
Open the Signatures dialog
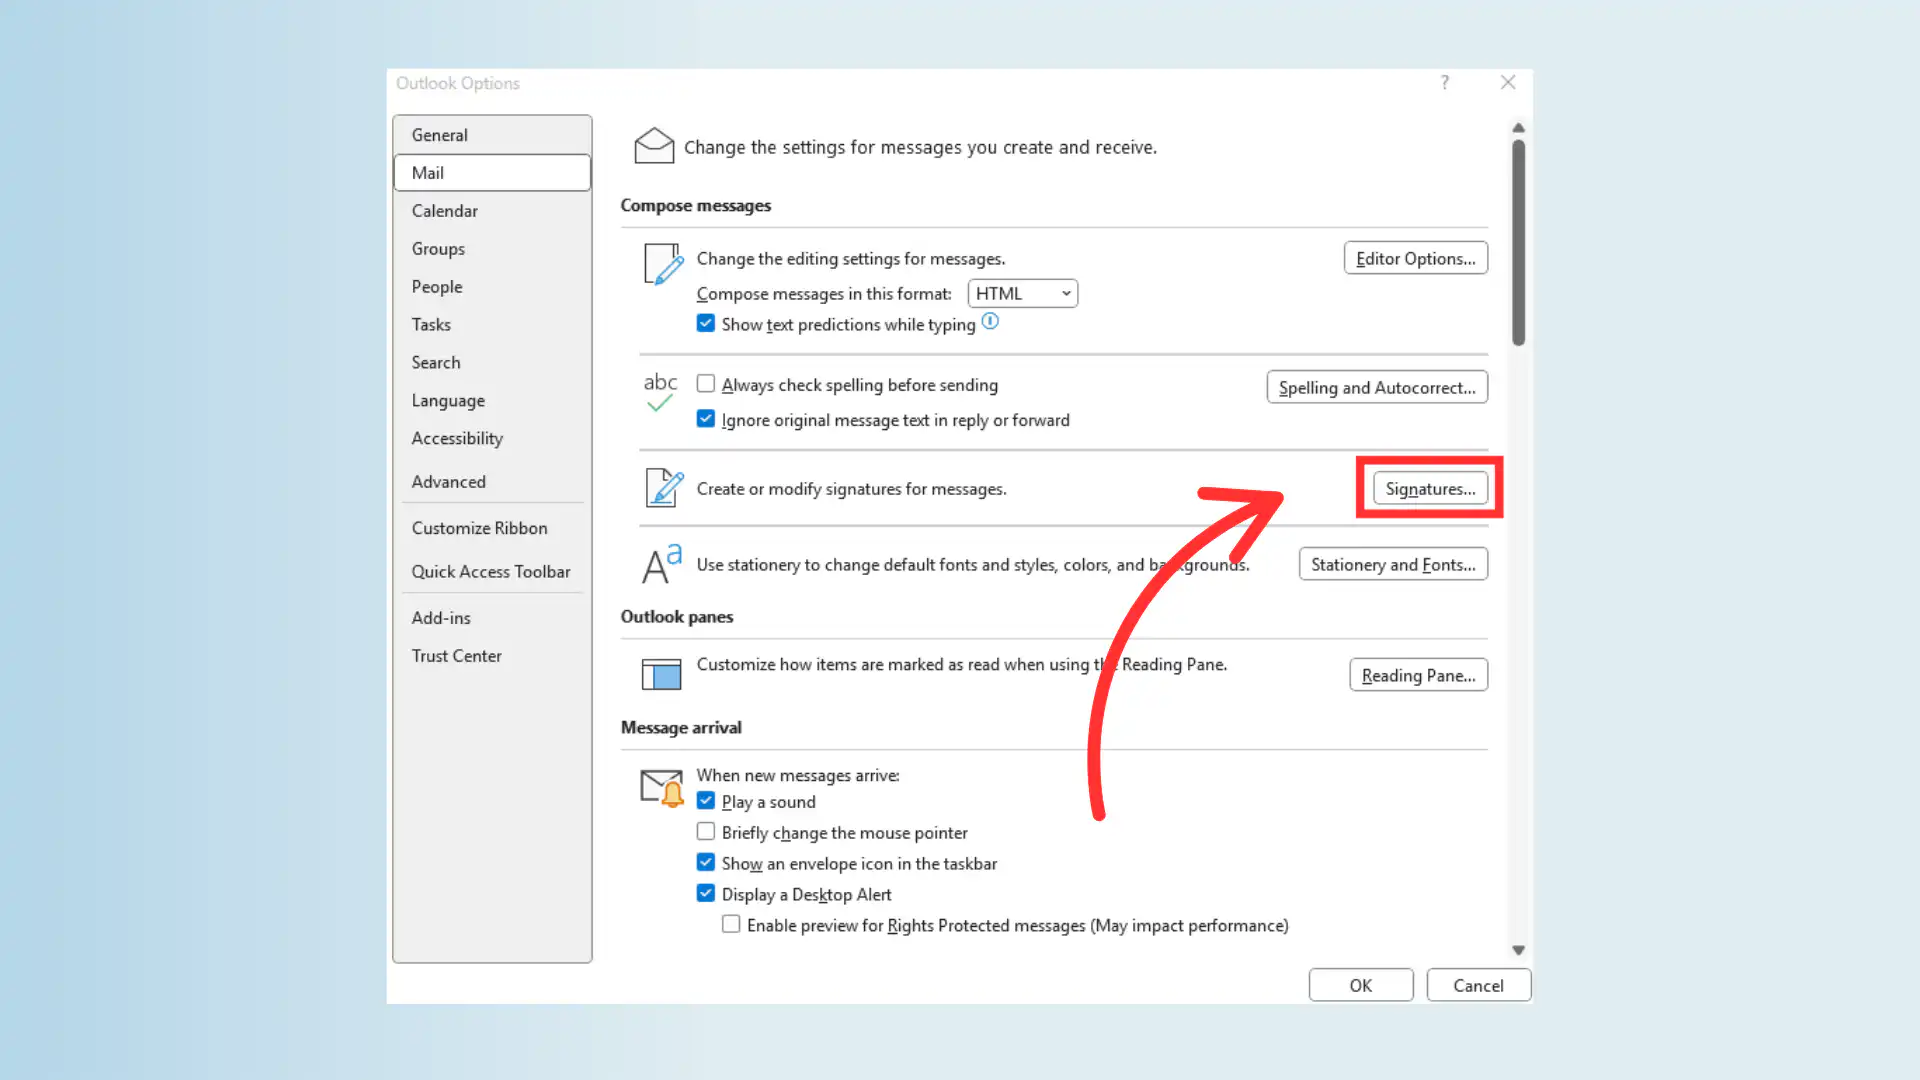(x=1429, y=488)
